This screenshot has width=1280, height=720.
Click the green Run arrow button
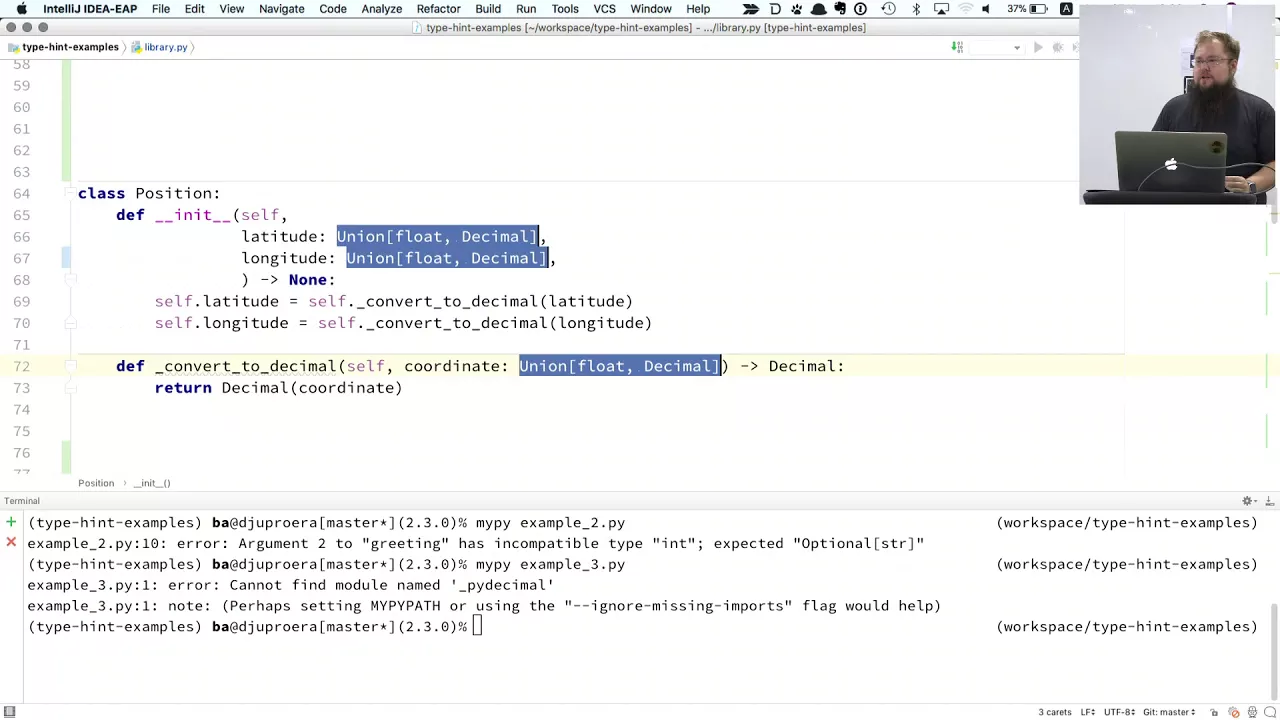tap(1038, 47)
